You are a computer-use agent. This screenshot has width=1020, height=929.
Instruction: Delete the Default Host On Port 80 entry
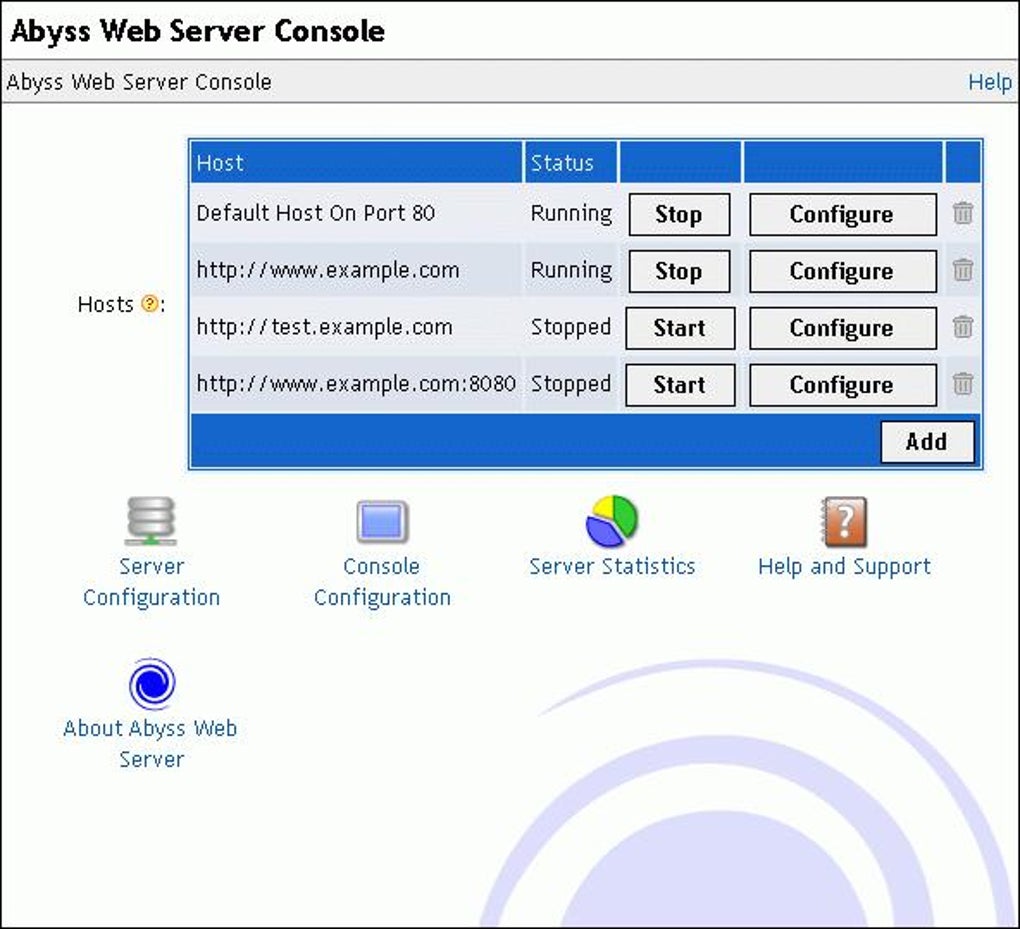pos(963,213)
